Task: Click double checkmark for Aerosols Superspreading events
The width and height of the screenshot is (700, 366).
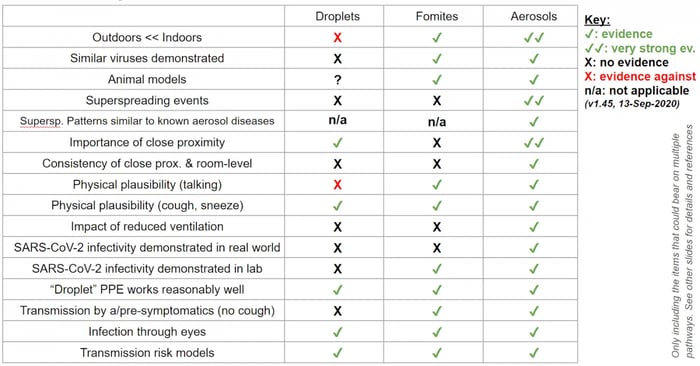Action: coord(534,101)
